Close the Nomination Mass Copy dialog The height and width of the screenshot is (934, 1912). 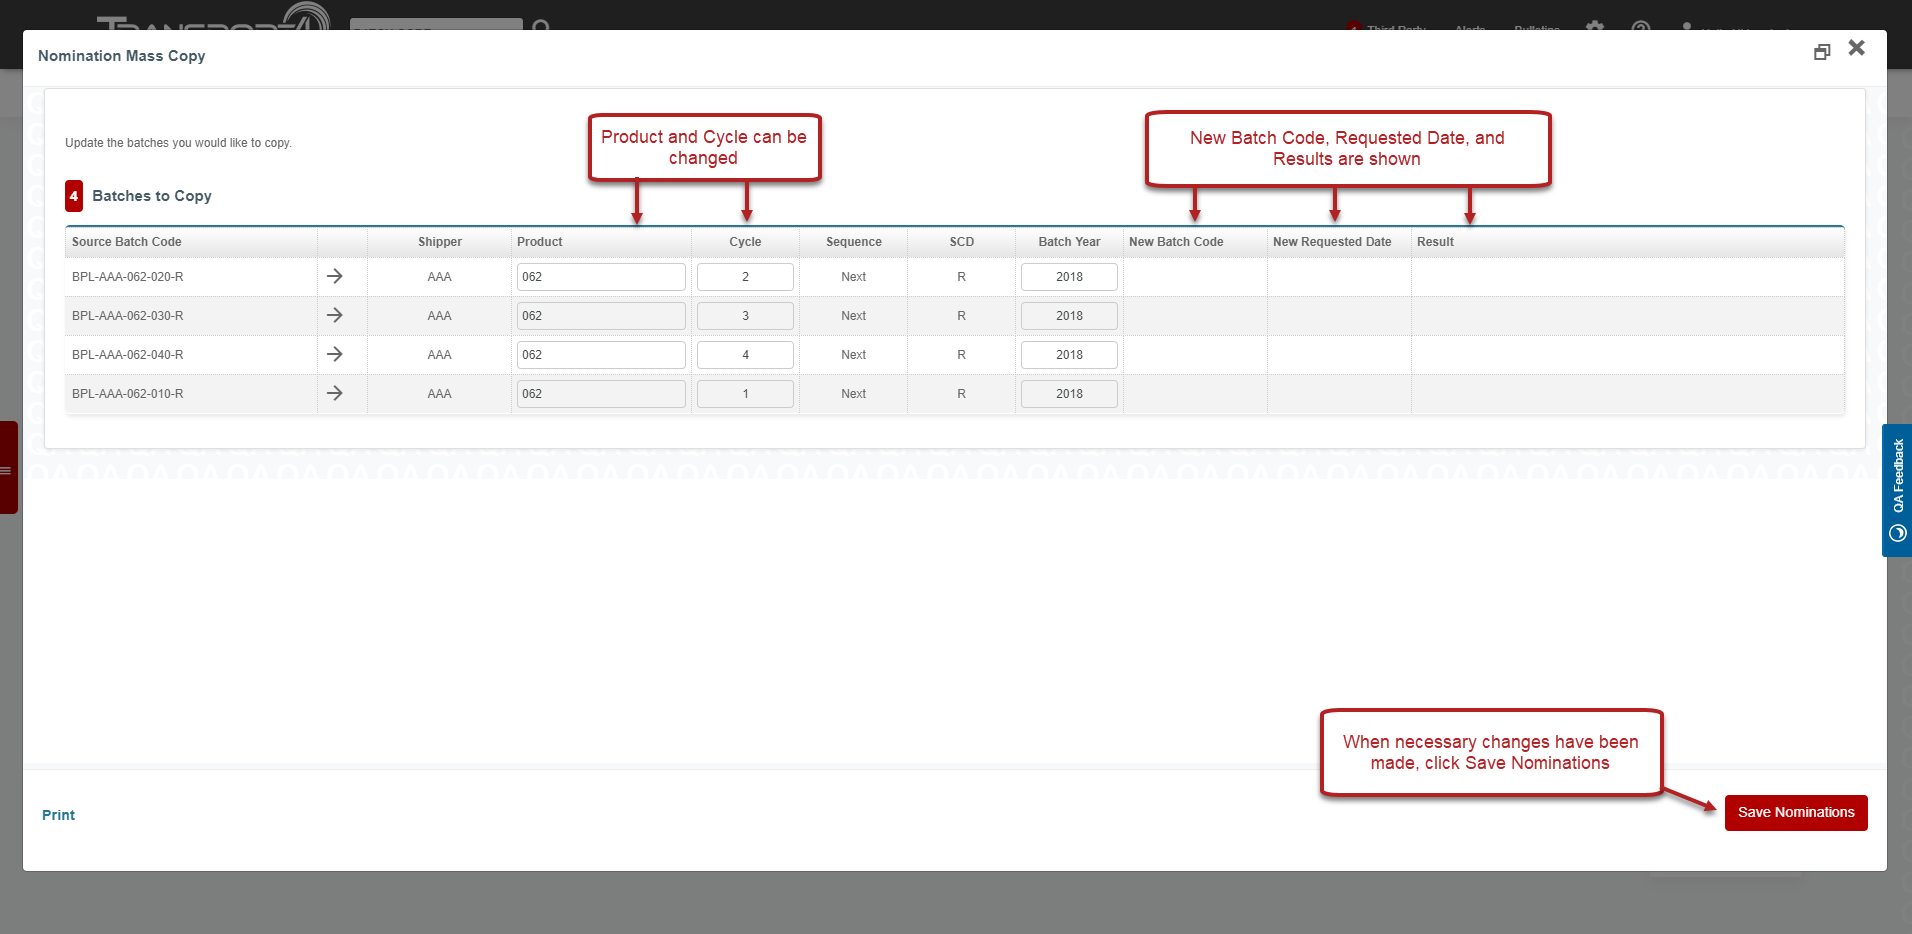(x=1857, y=48)
